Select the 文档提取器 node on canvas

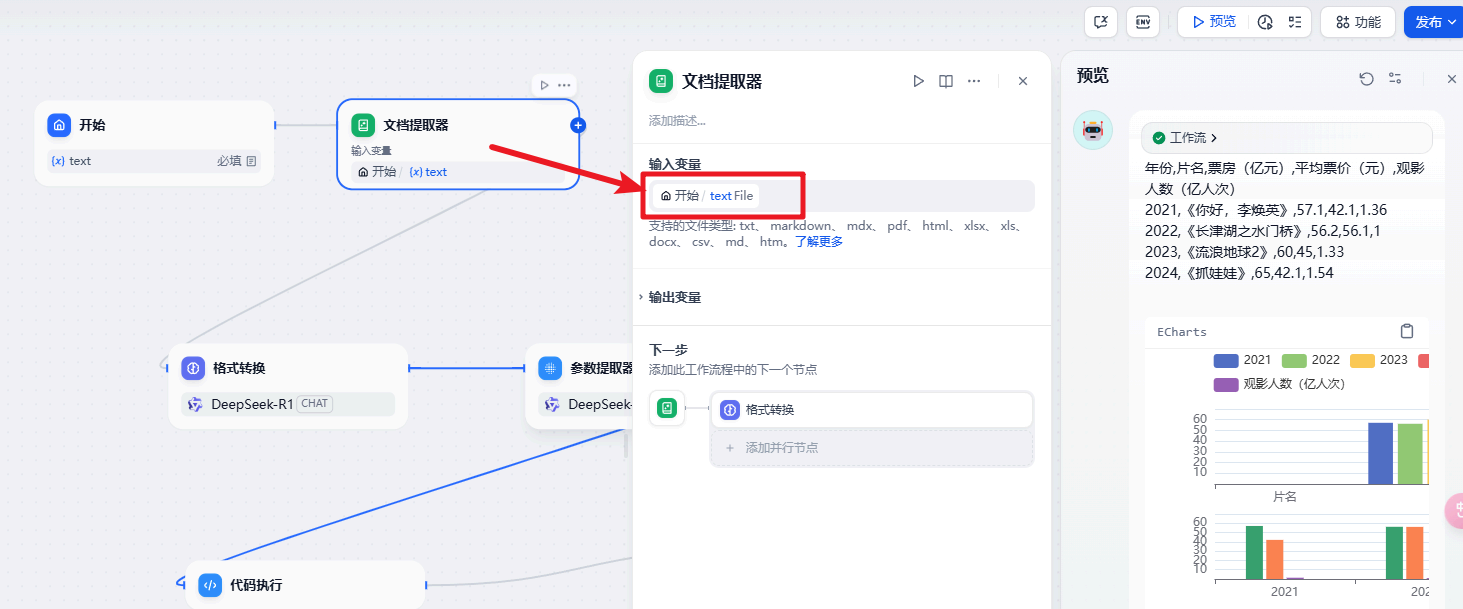tap(458, 143)
